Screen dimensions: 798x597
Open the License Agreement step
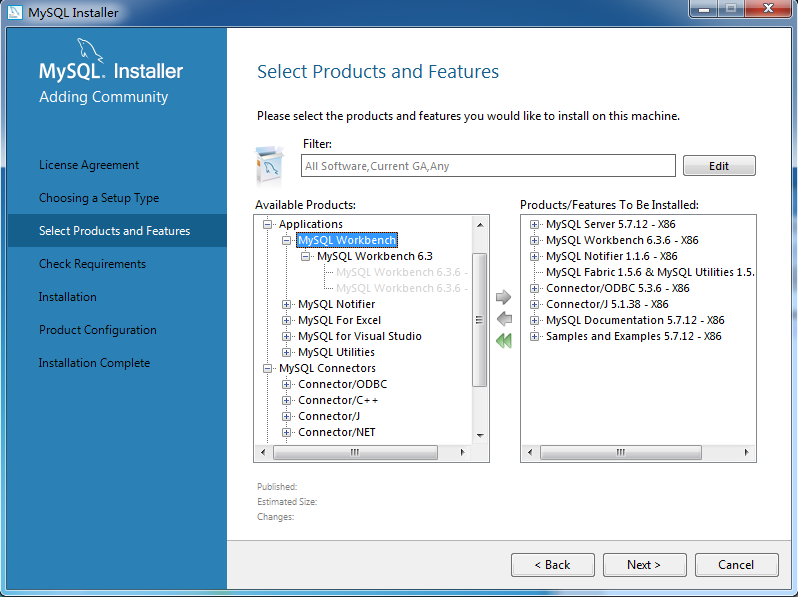point(89,165)
